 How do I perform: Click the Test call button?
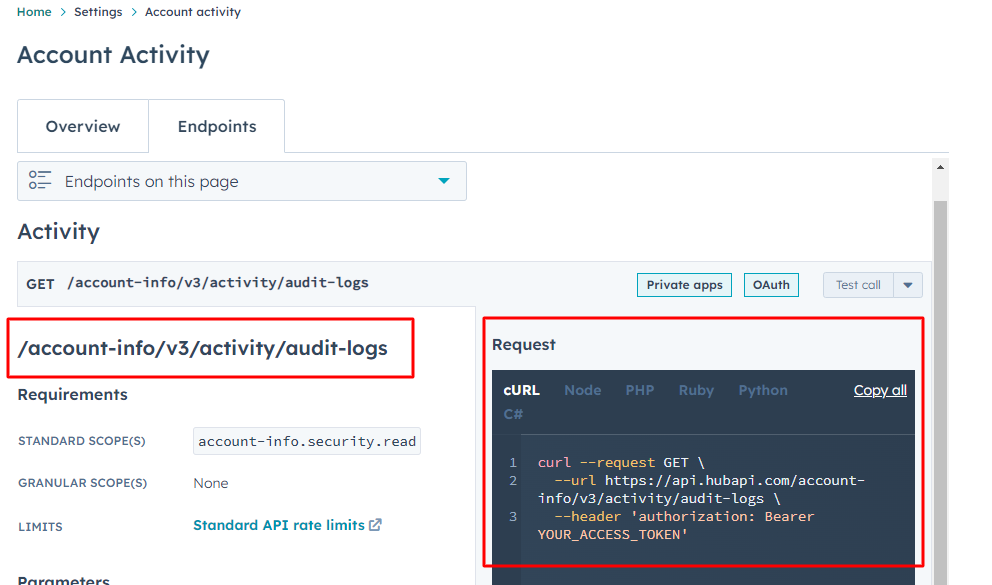857,284
